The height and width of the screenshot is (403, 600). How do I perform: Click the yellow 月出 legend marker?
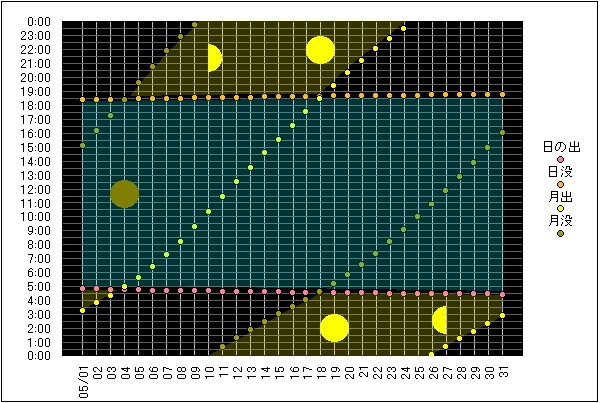pos(560,209)
